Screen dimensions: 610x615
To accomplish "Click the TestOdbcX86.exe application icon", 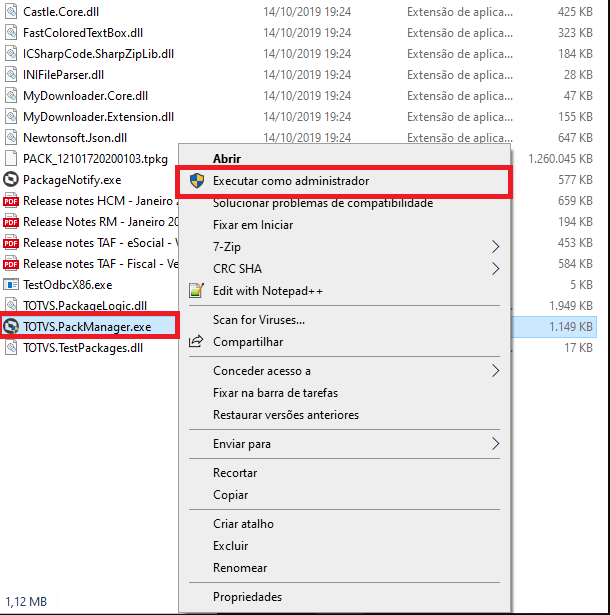I will (11, 285).
